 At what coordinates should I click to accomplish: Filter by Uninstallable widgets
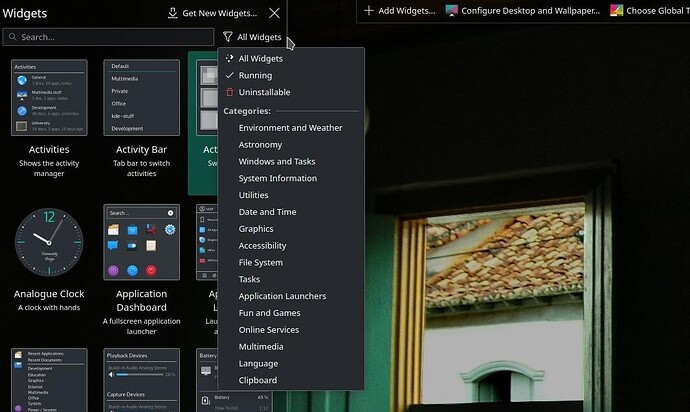click(290, 92)
